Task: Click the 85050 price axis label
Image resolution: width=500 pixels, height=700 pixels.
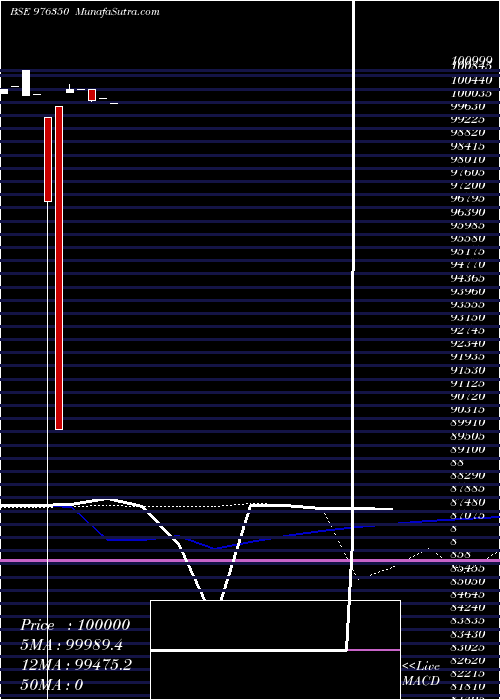Action: point(469,581)
